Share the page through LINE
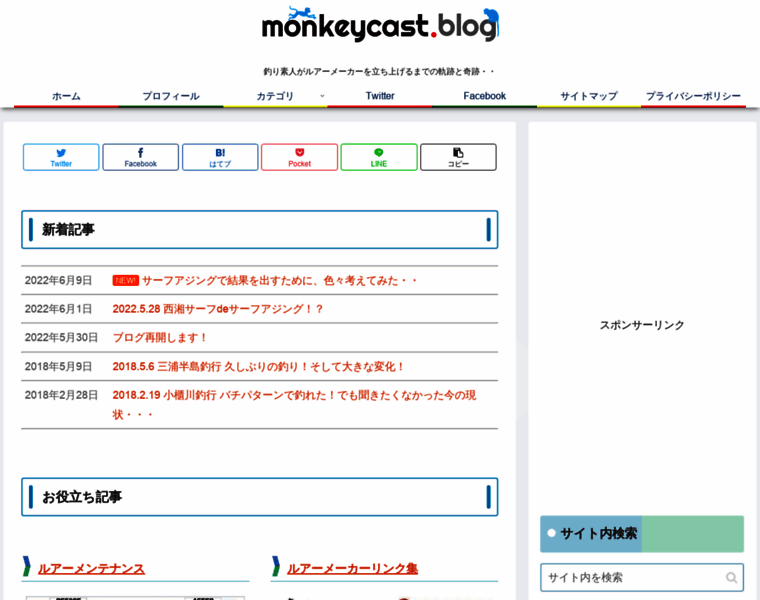Image resolution: width=760 pixels, height=600 pixels. (379, 157)
